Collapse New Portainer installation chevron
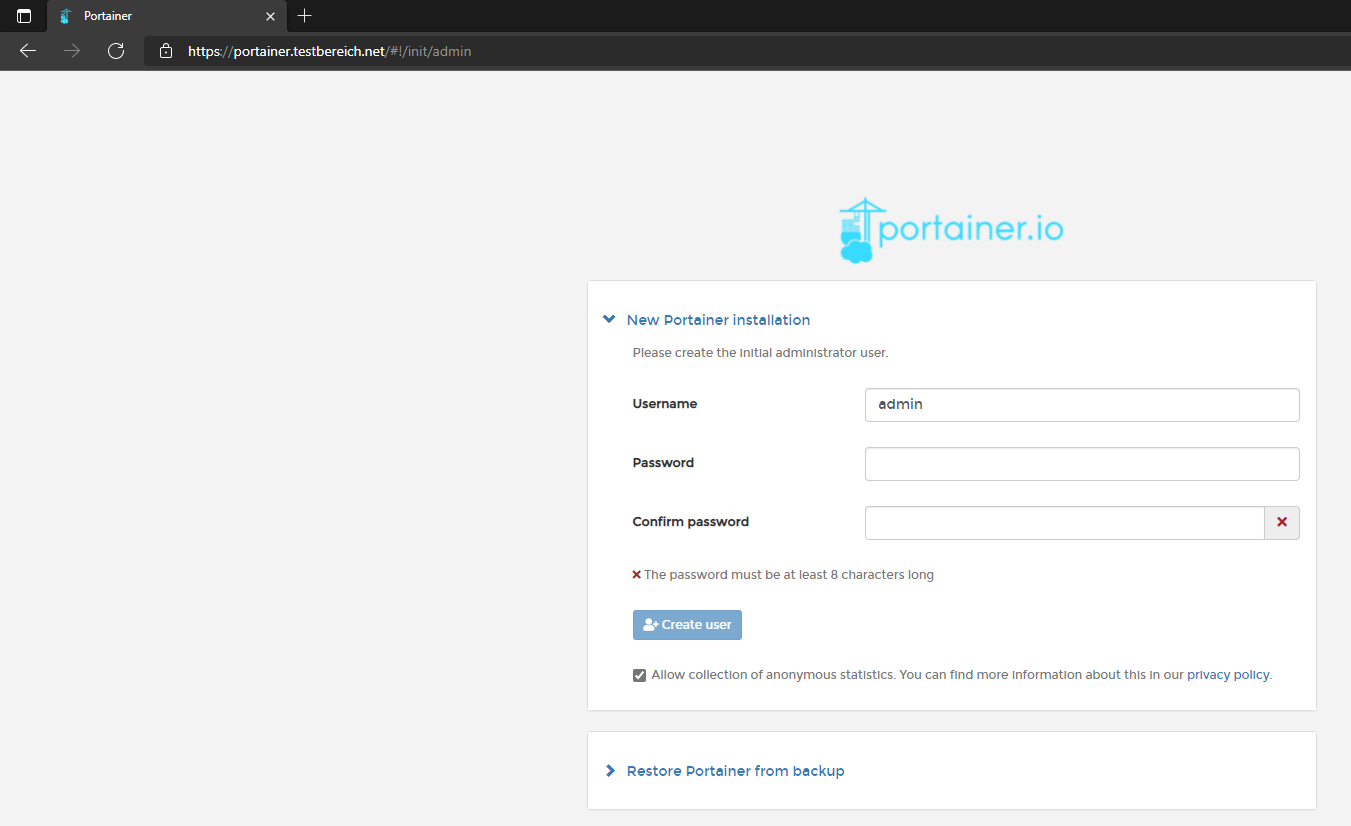1351x826 pixels. [x=609, y=320]
